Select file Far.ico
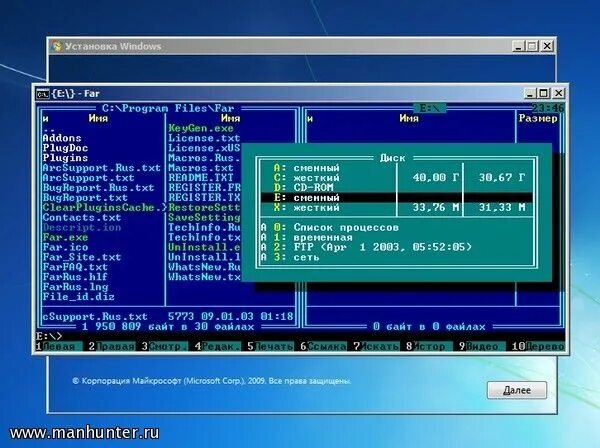 point(65,248)
